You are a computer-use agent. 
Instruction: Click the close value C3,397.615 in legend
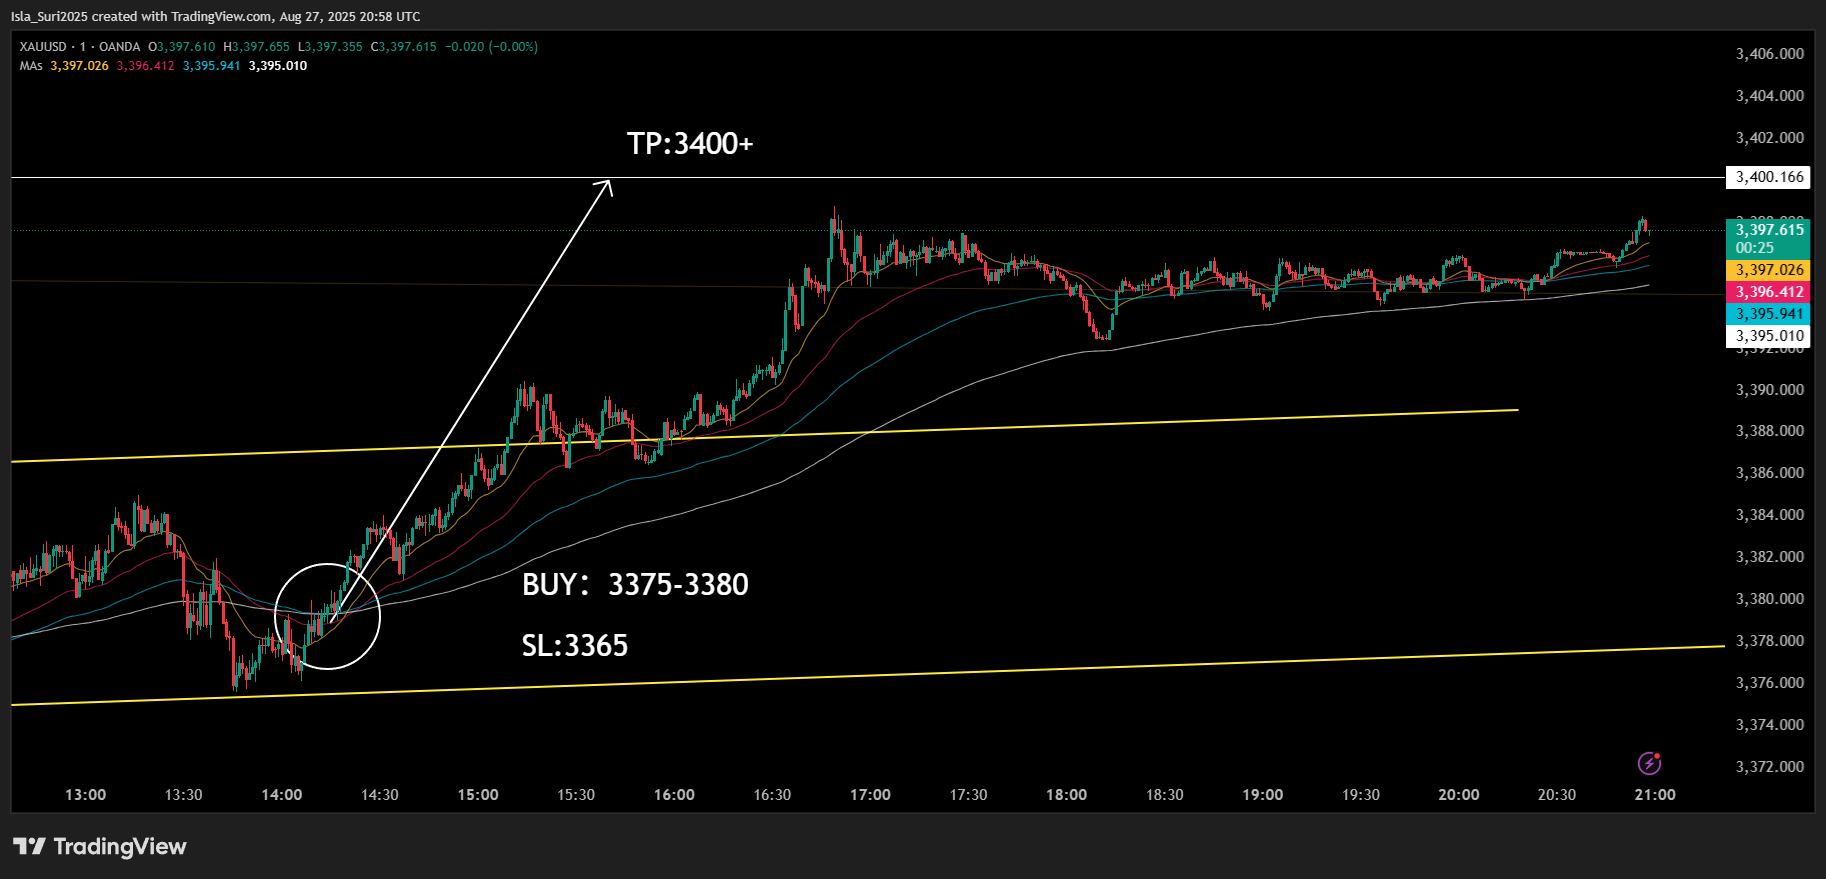coord(404,47)
